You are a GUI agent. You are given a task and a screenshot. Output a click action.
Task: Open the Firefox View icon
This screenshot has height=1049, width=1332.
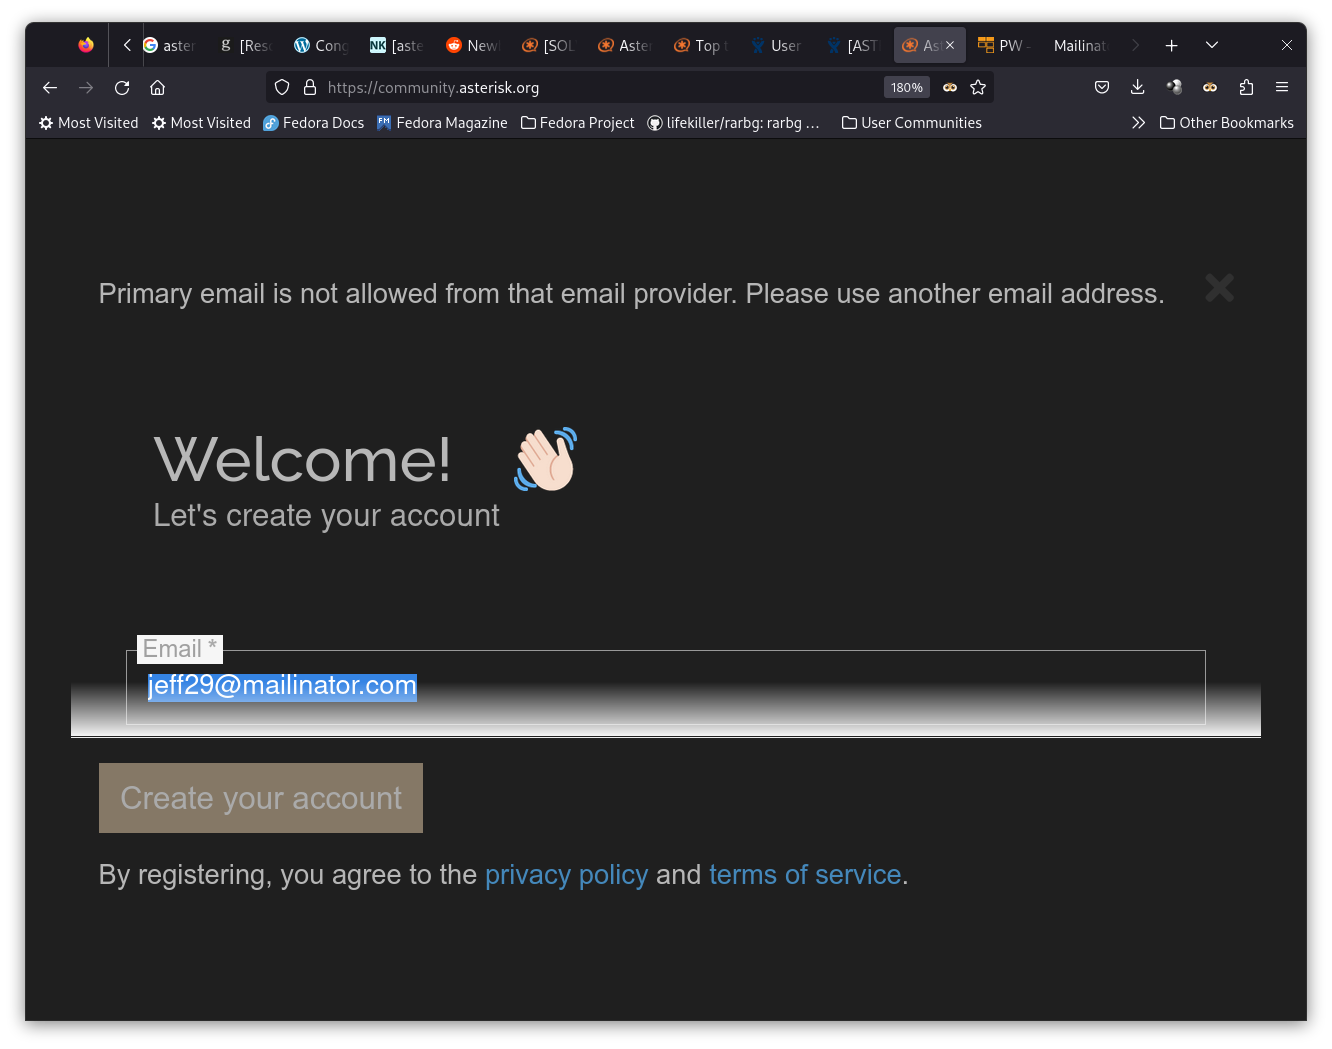pos(86,45)
